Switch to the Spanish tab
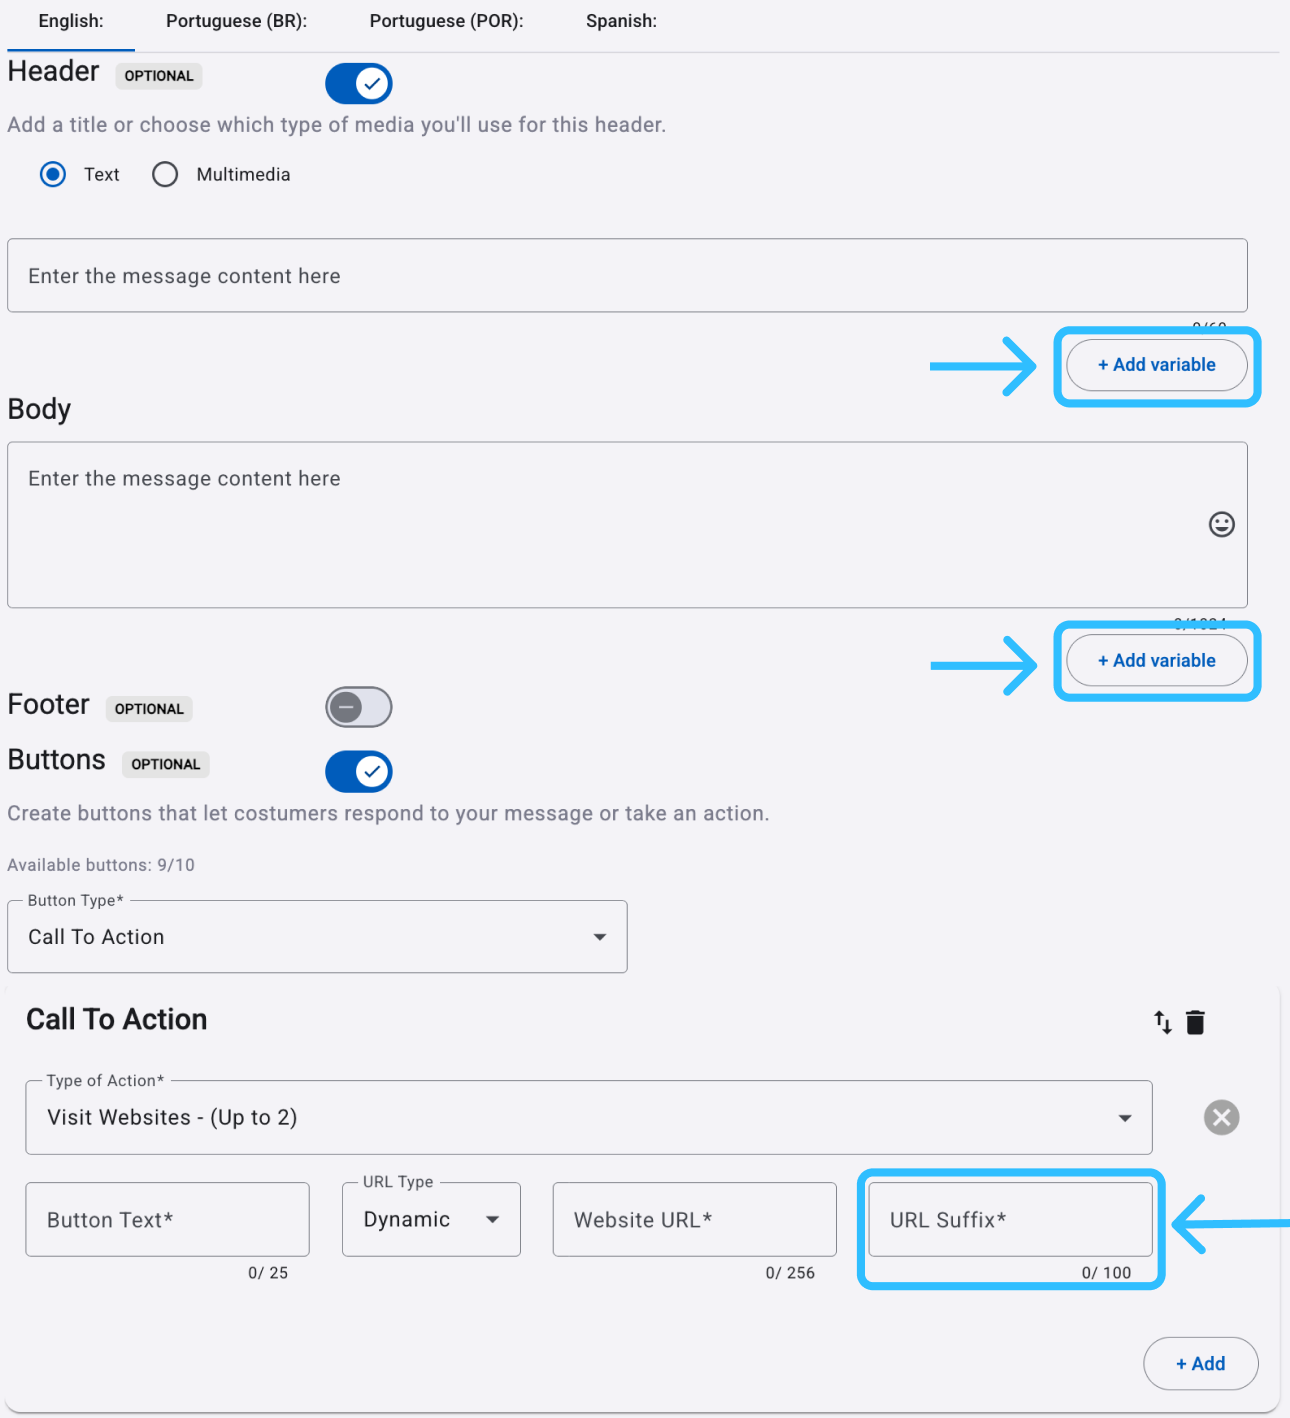Image resolution: width=1290 pixels, height=1418 pixels. coord(621,21)
